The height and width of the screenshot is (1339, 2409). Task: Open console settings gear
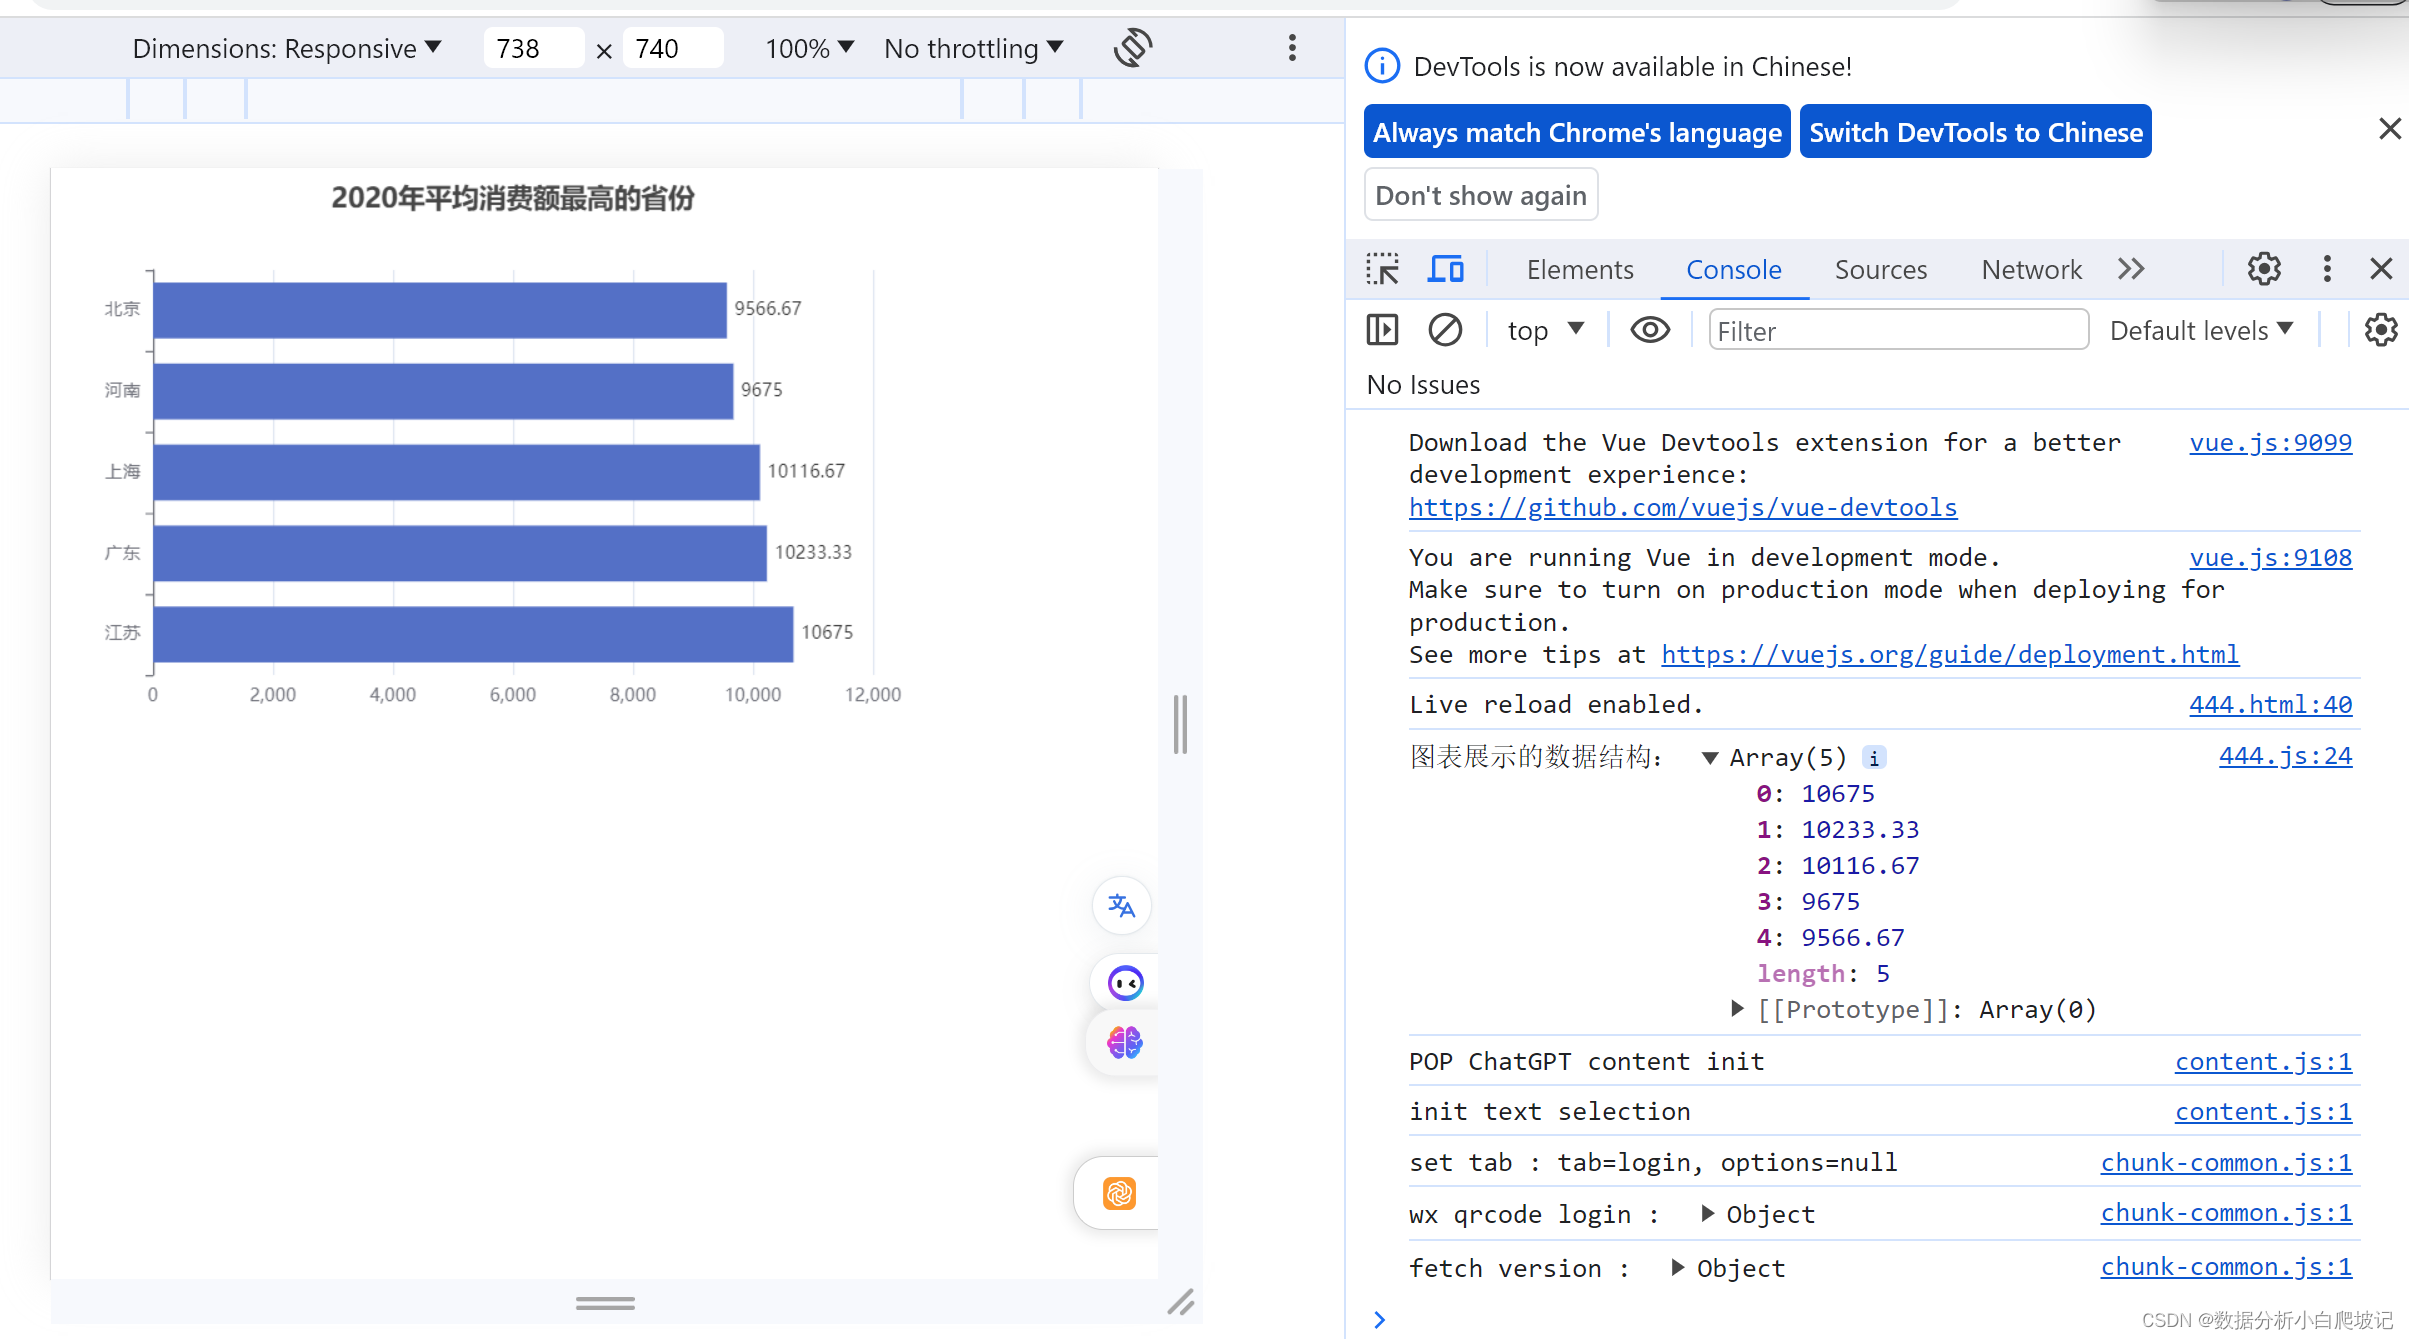coord(2381,330)
